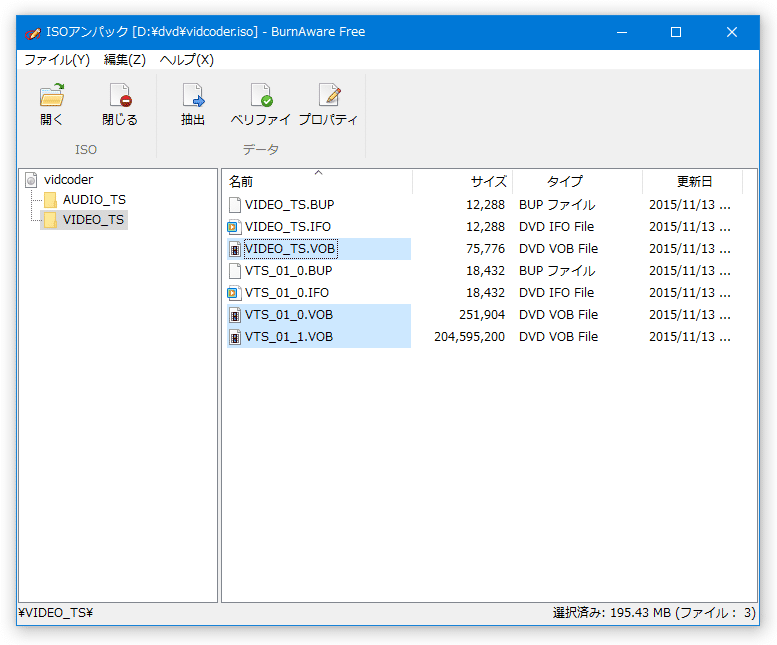The height and width of the screenshot is (645, 777).
Task: Click the VIDEO_TS.BUP blank file icon
Action: 235,205
